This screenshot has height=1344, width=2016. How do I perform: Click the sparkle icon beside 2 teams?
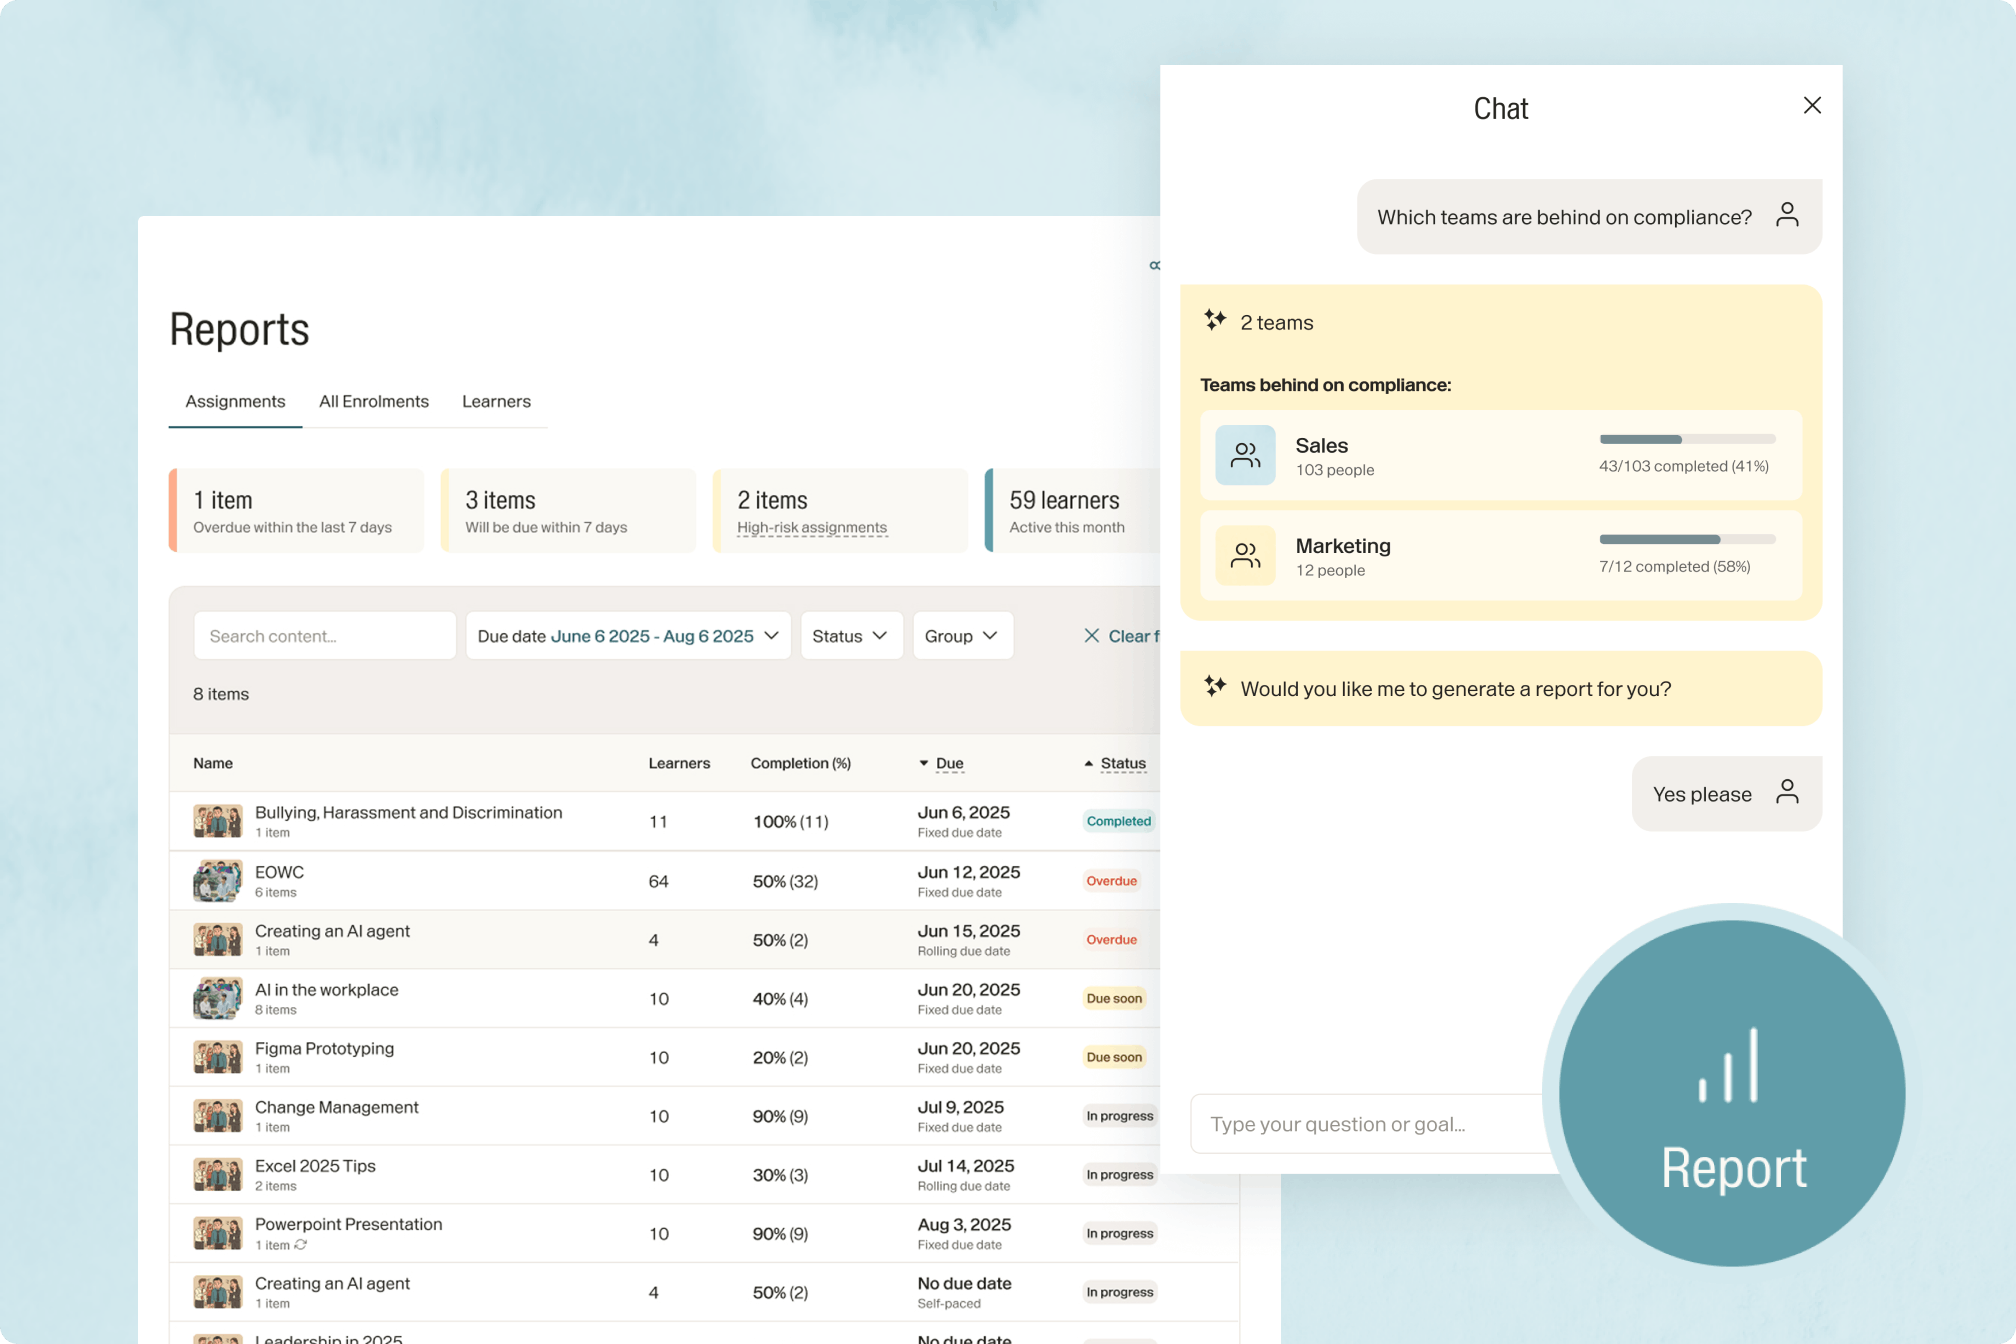coord(1215,321)
